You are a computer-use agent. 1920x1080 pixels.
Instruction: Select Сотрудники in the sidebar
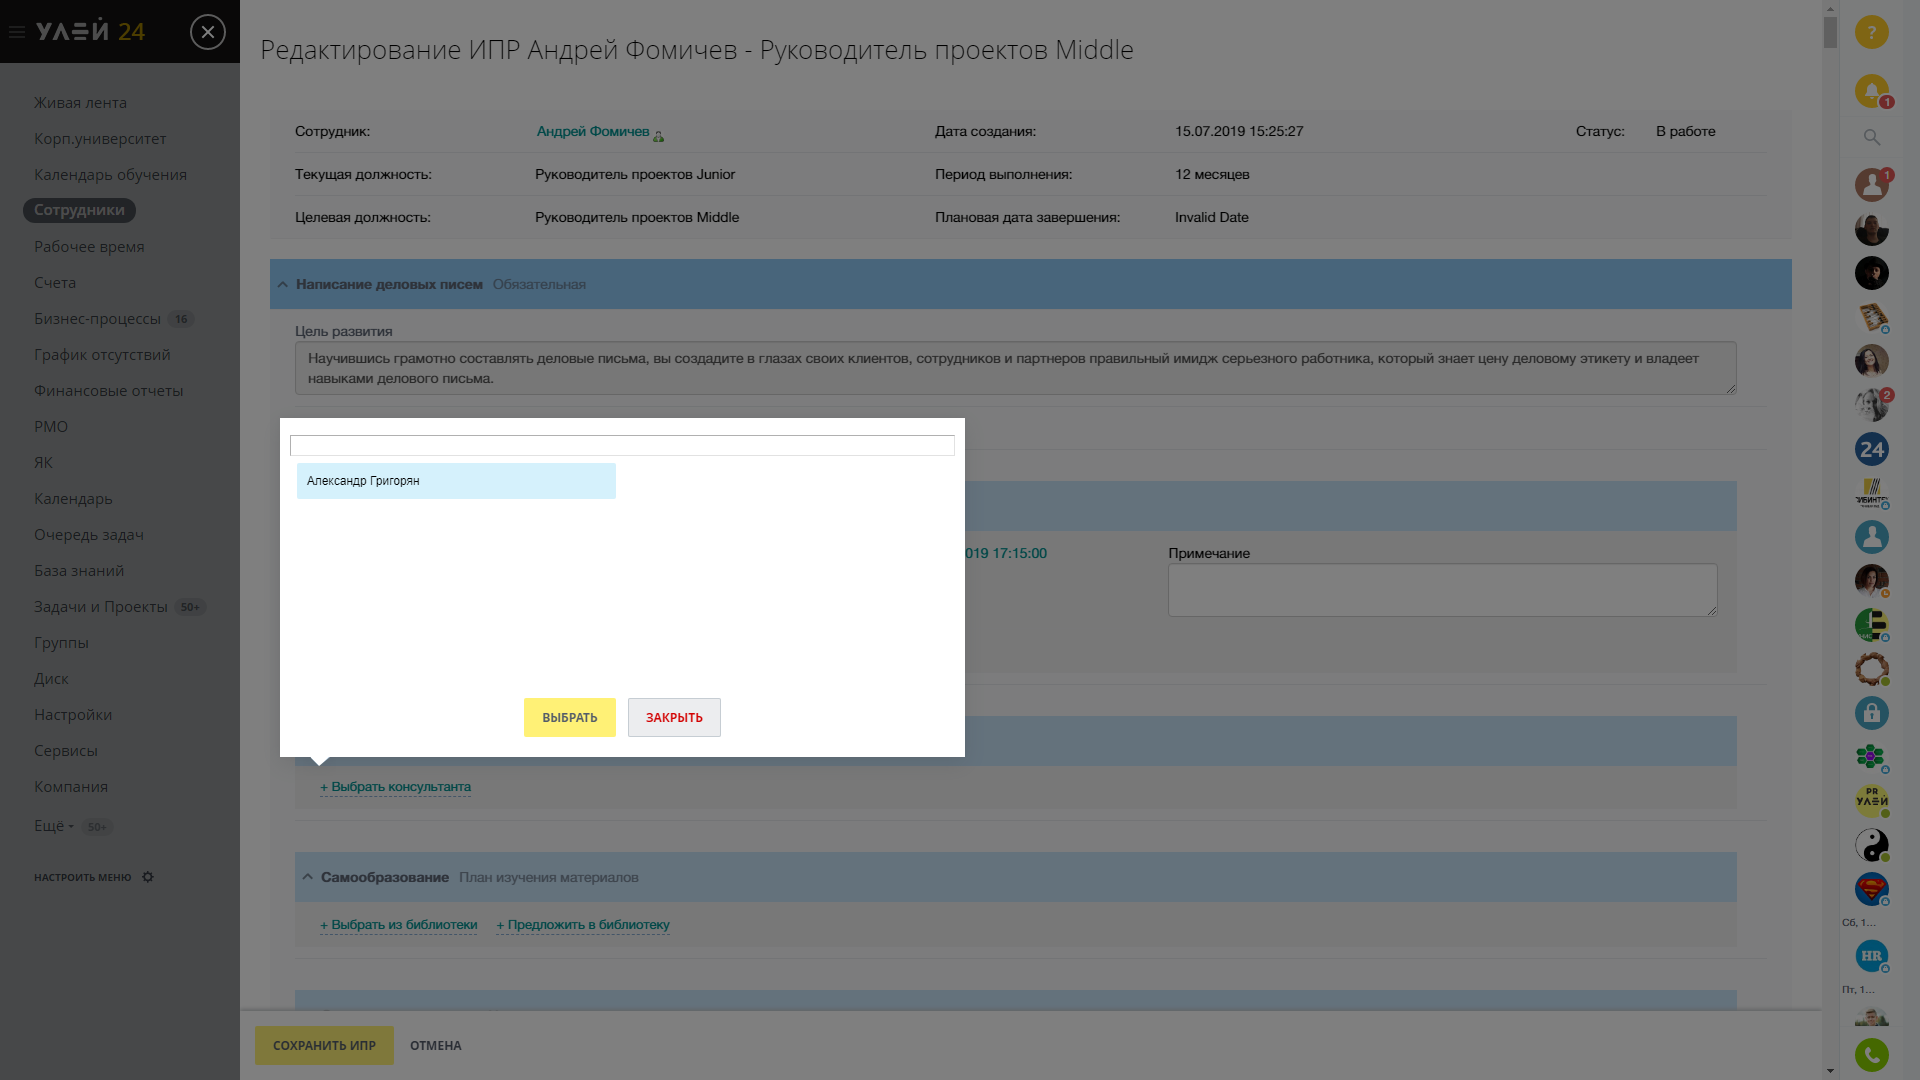point(79,210)
